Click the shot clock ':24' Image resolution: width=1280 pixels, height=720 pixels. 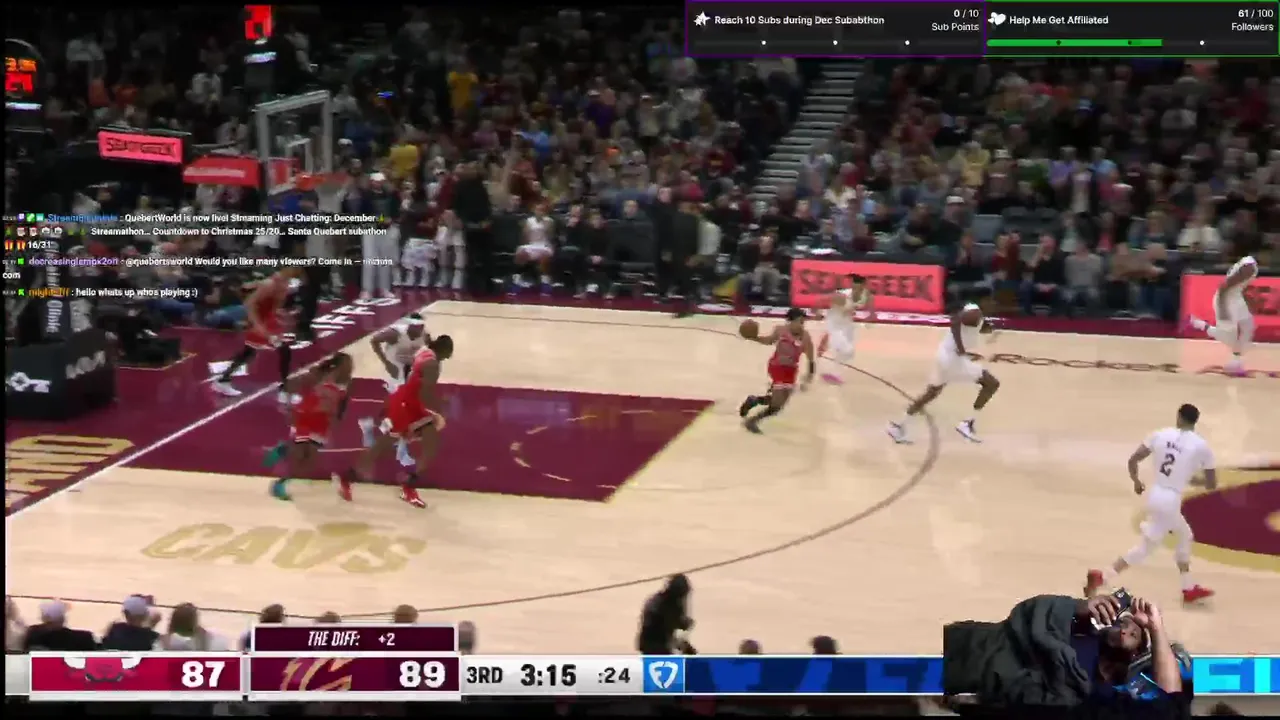point(614,676)
